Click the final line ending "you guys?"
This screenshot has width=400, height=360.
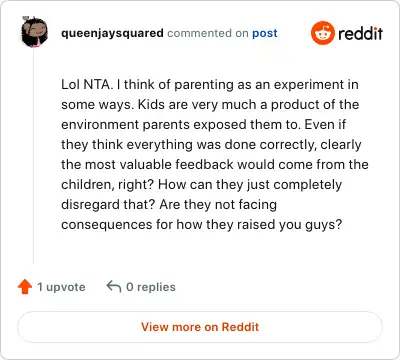(x=201, y=225)
